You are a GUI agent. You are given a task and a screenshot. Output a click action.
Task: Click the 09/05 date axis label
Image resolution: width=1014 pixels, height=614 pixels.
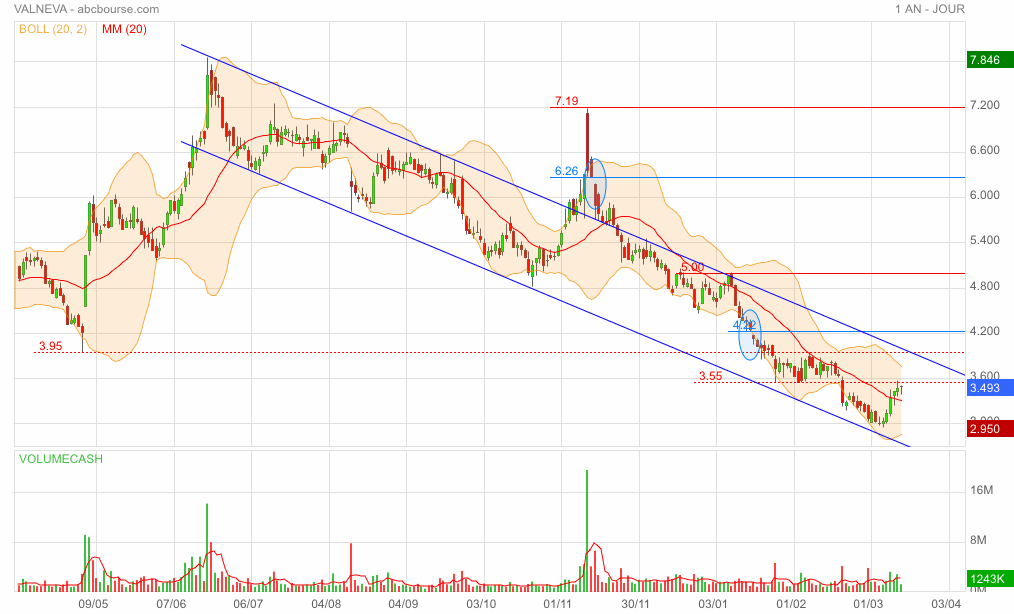coord(93,604)
